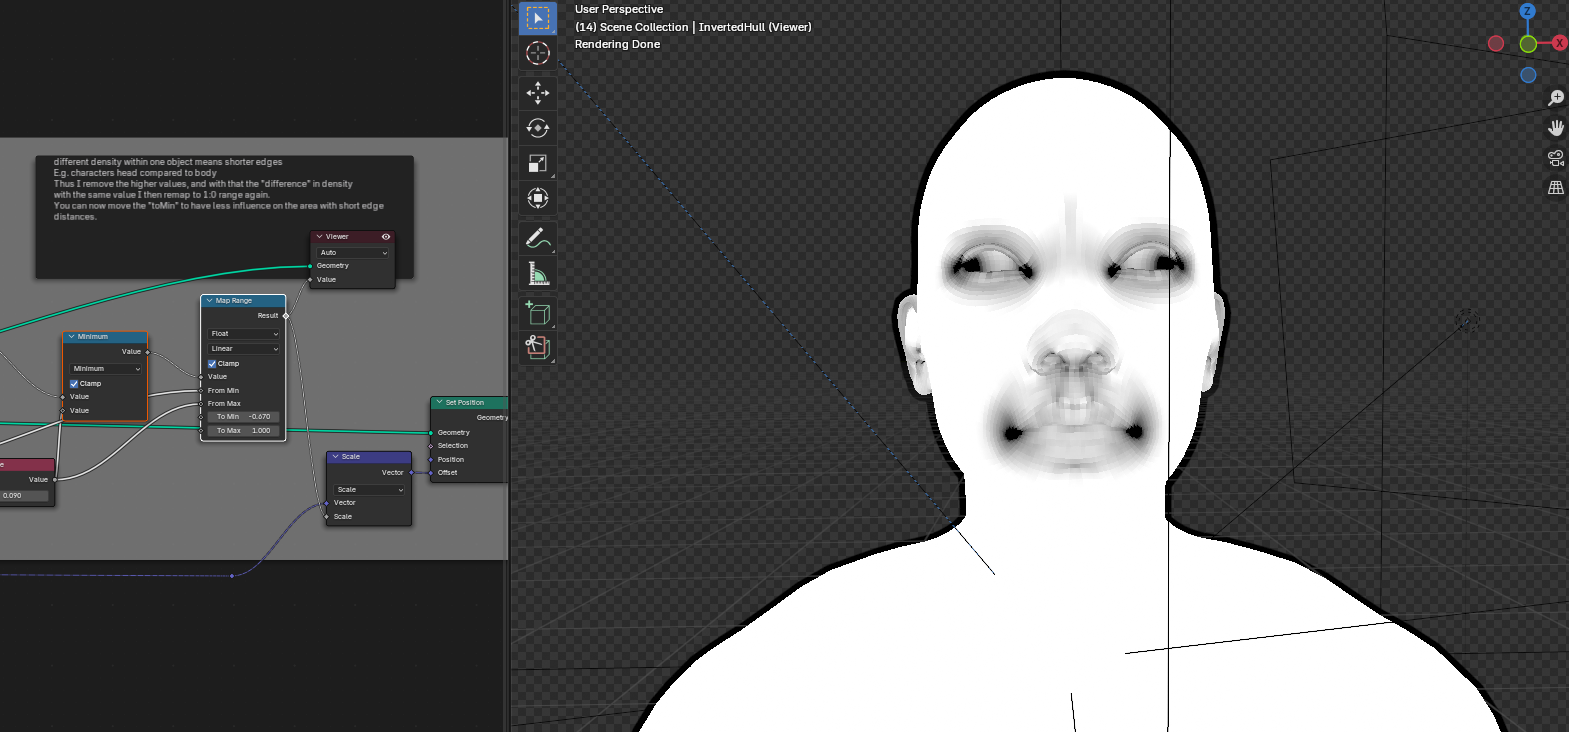
Task: Open the Float data type dropdown
Action: pos(244,334)
